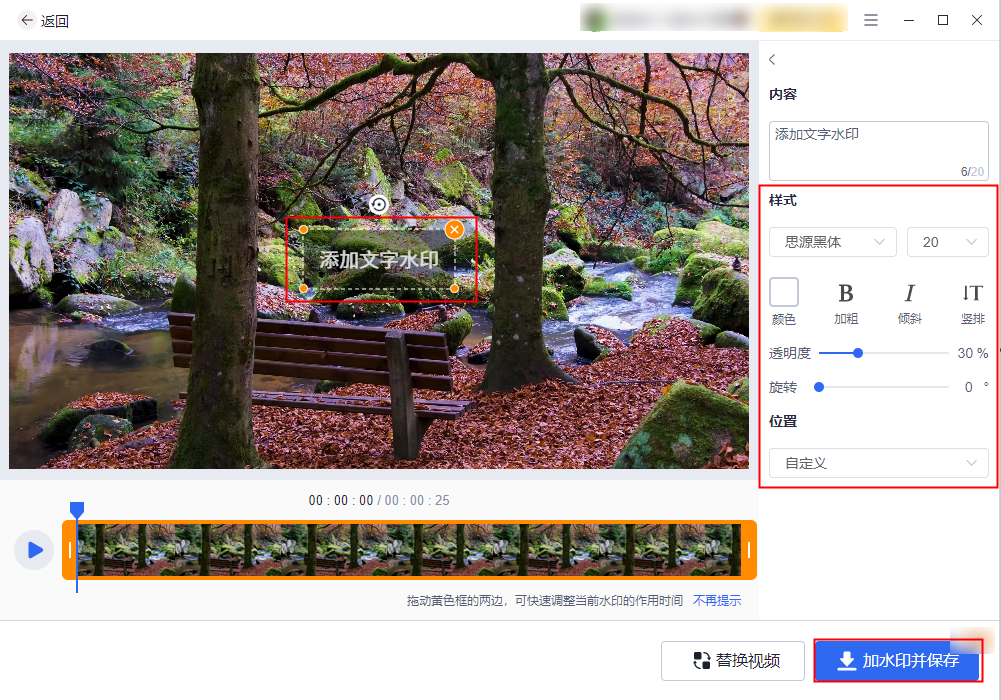Click the transparency value 30 %

(972, 353)
